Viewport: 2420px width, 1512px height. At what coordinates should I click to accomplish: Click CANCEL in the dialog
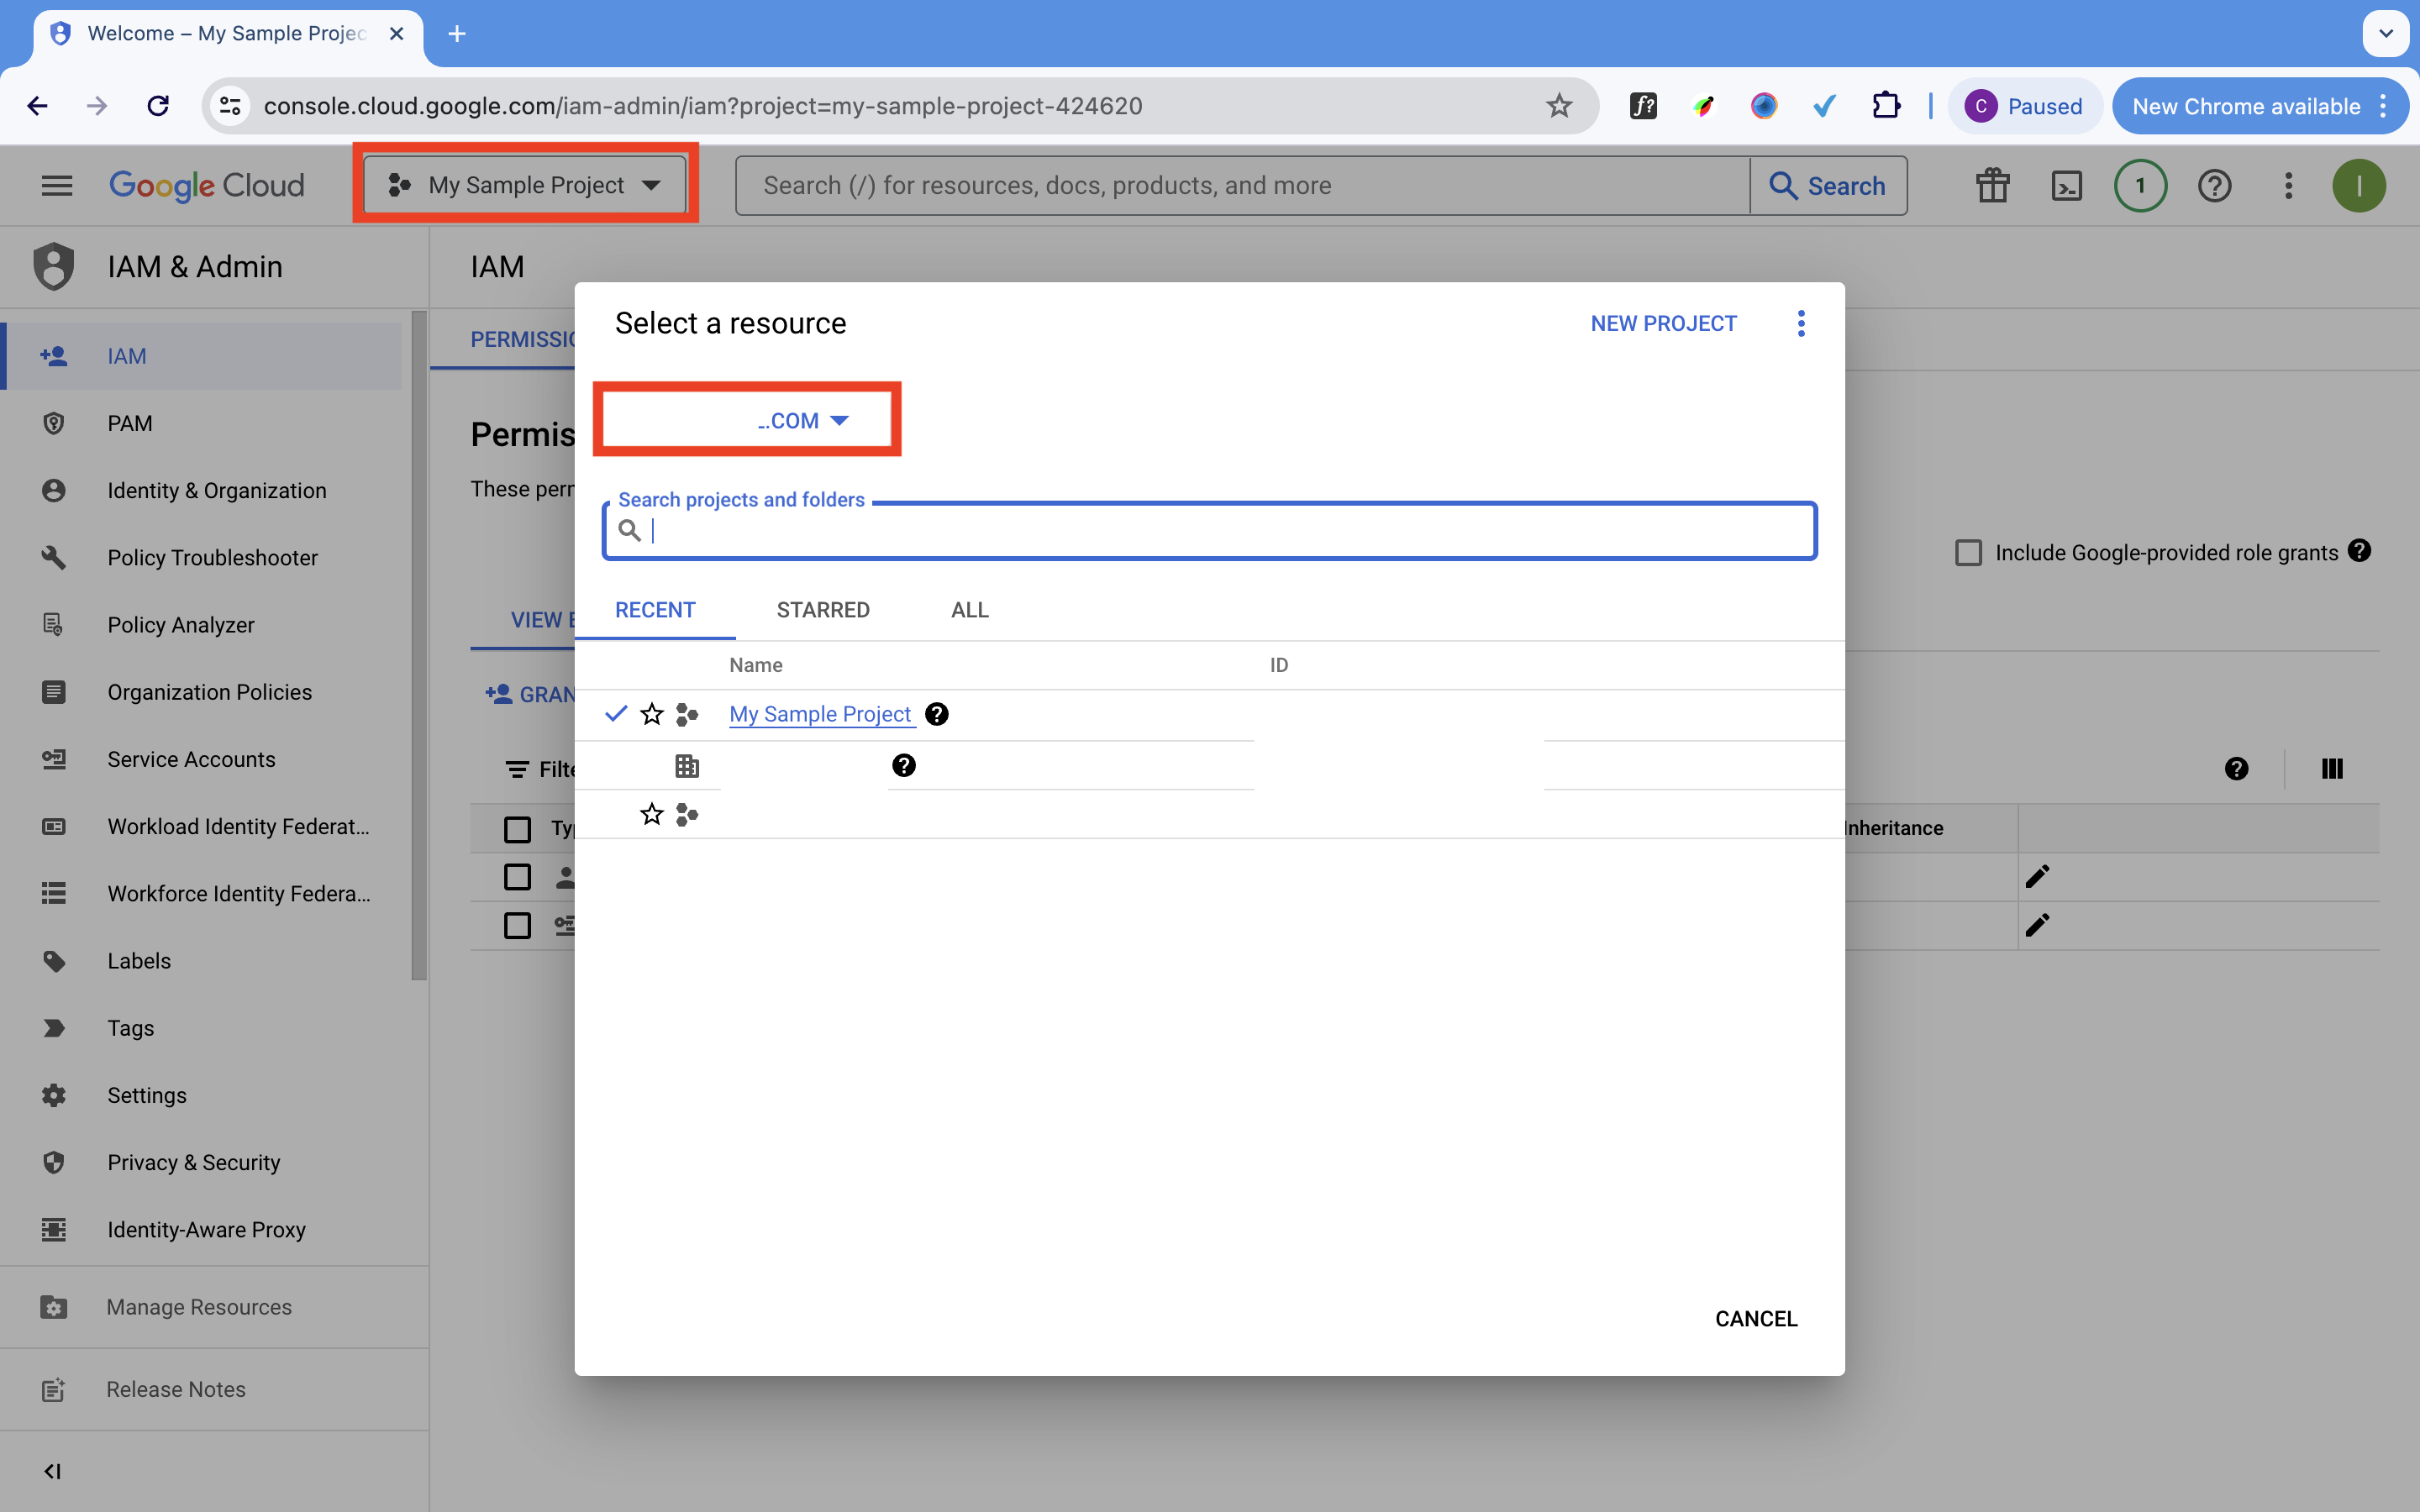[1756, 1318]
